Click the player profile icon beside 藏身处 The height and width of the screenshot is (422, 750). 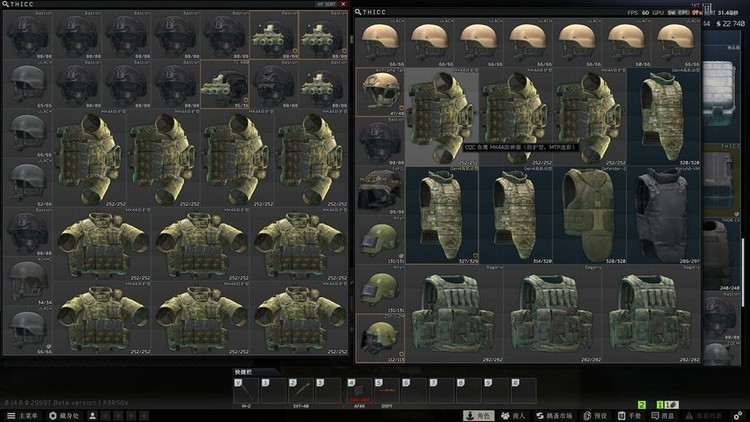(93, 416)
